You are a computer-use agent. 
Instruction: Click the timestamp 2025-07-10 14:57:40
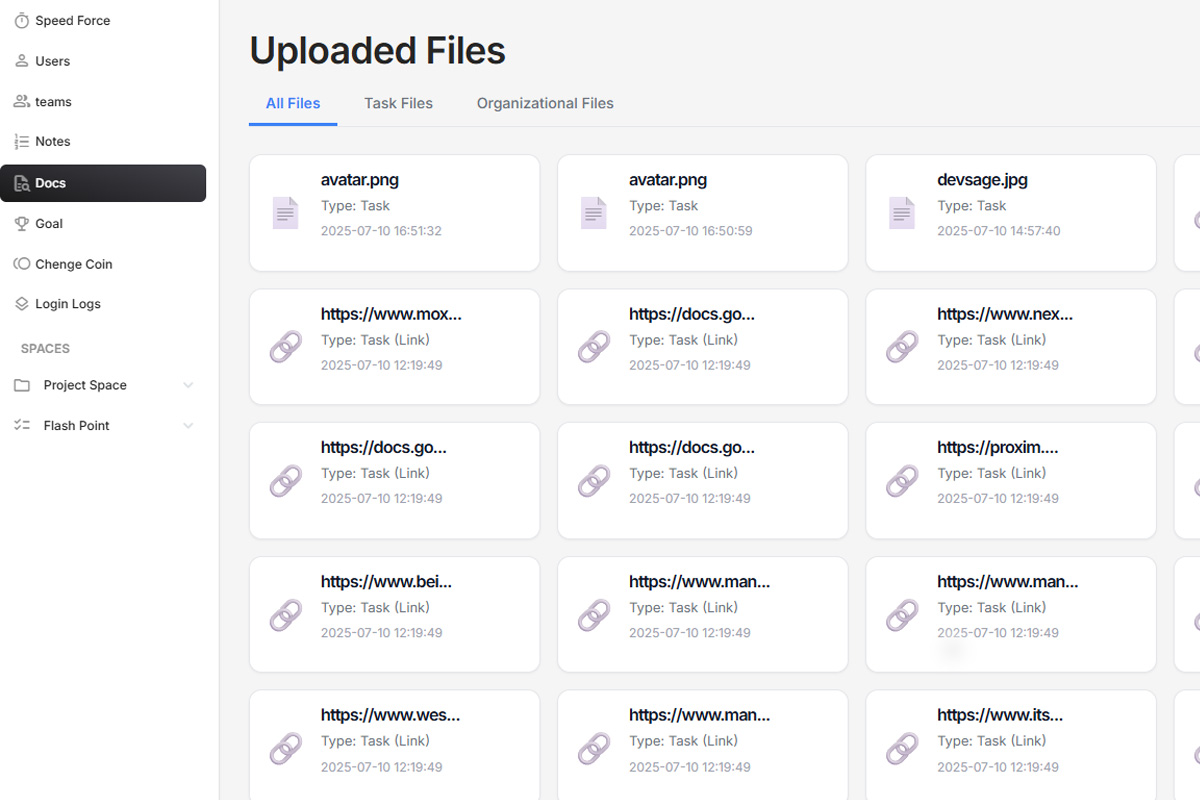pos(999,231)
